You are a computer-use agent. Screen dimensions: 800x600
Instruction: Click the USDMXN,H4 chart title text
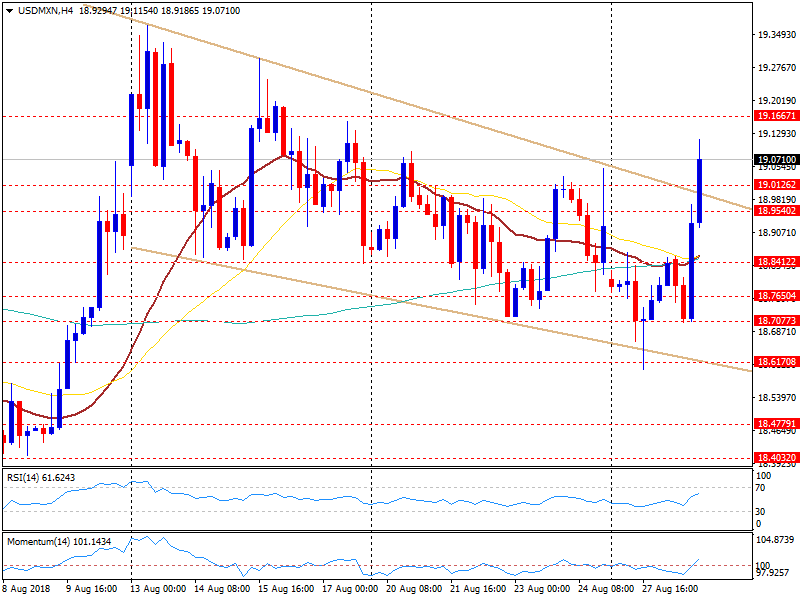(x=45, y=10)
